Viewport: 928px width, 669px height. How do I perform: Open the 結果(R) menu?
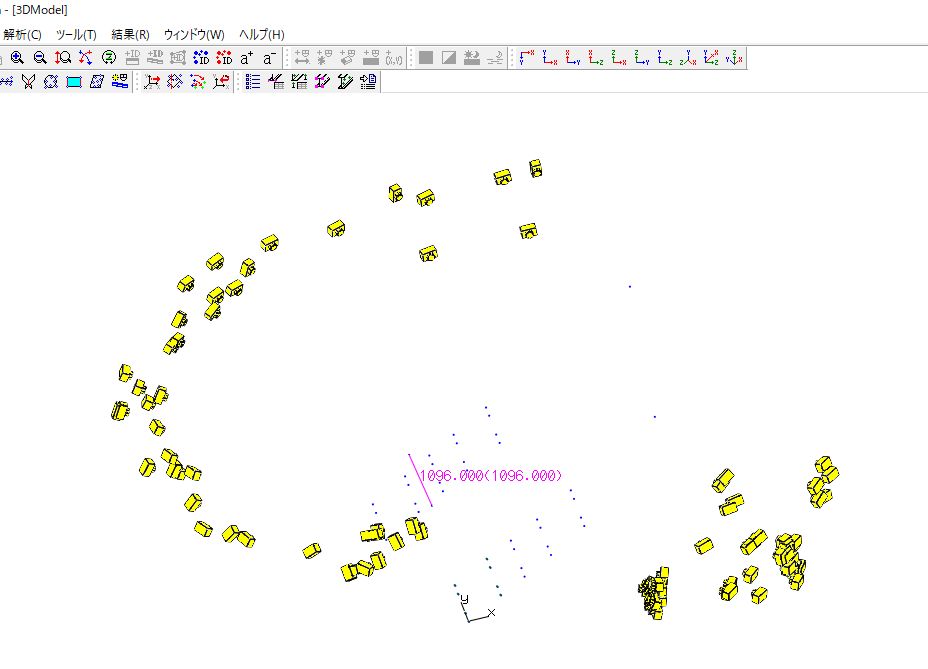130,34
